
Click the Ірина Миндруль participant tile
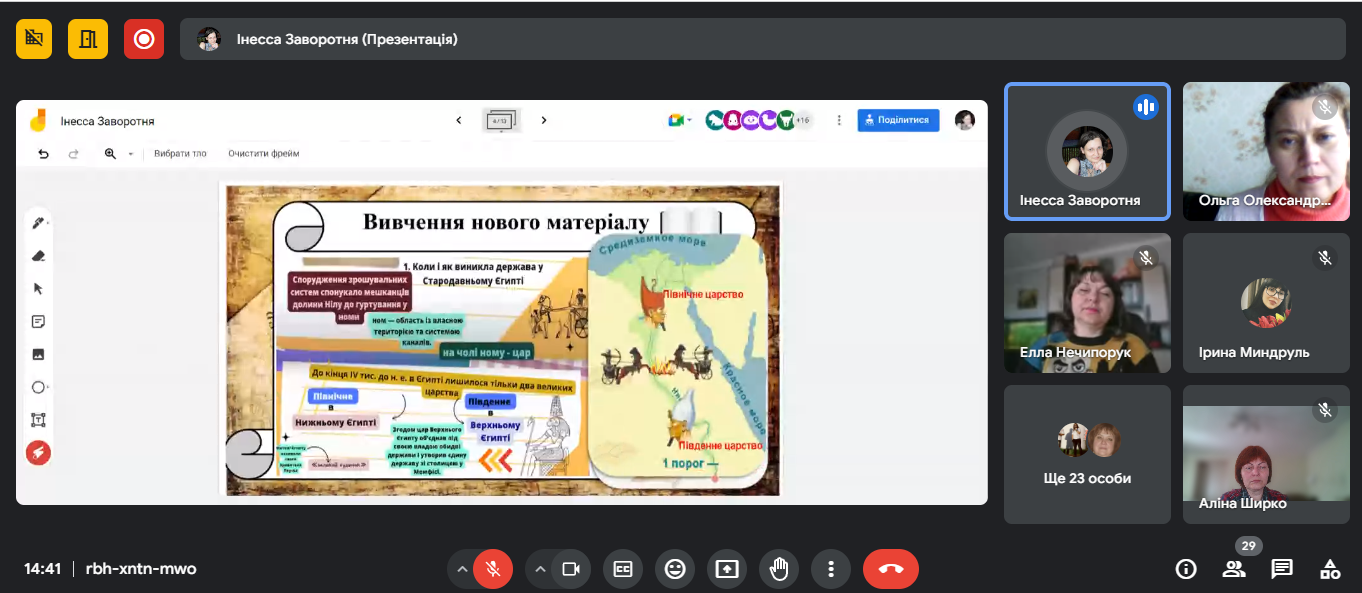[1266, 303]
